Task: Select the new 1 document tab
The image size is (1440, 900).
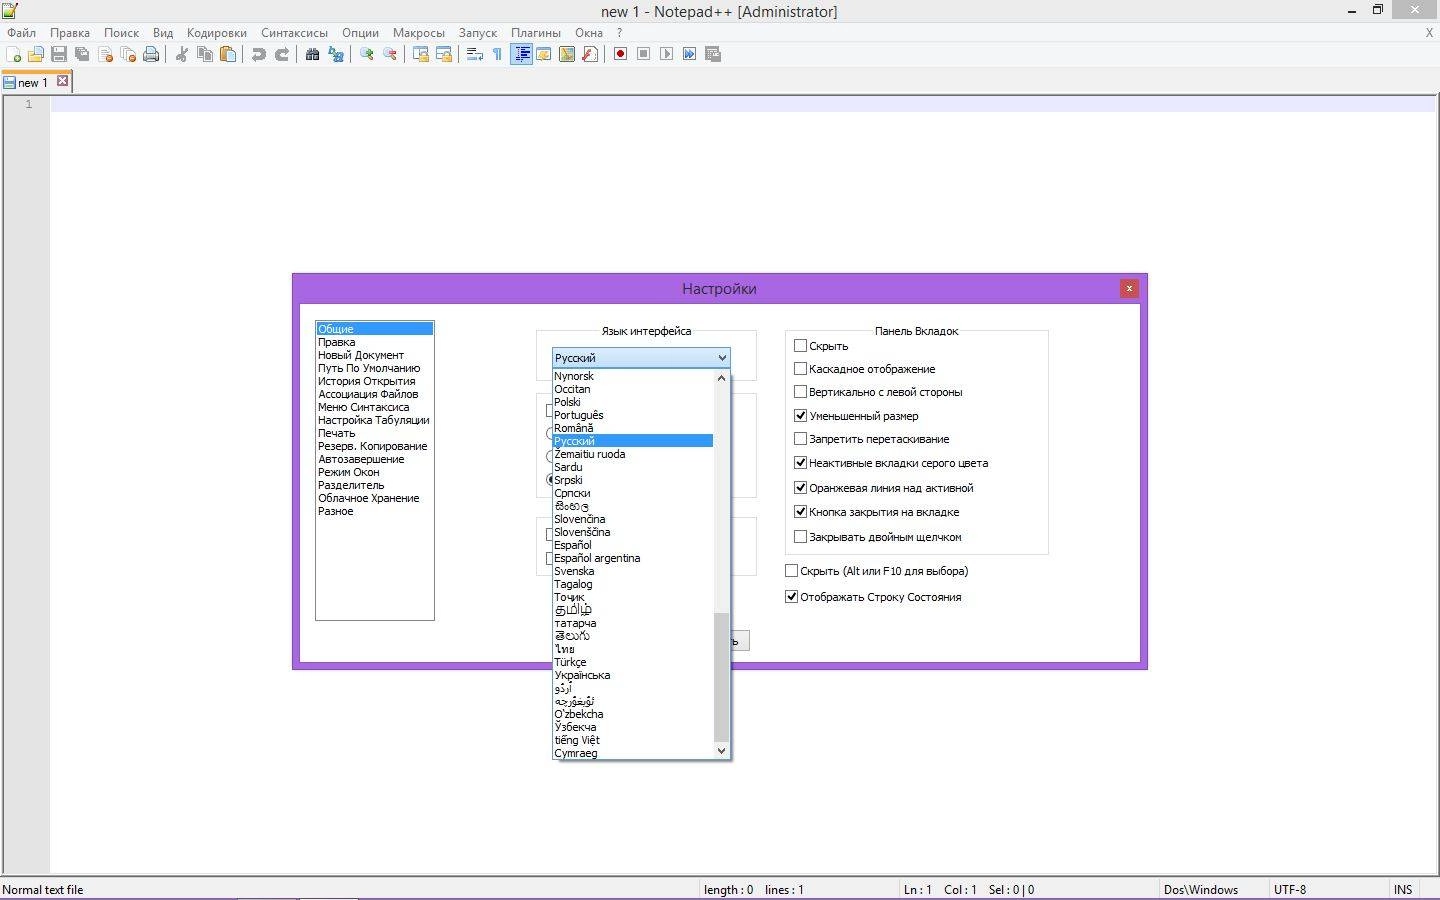Action: pyautogui.click(x=32, y=82)
